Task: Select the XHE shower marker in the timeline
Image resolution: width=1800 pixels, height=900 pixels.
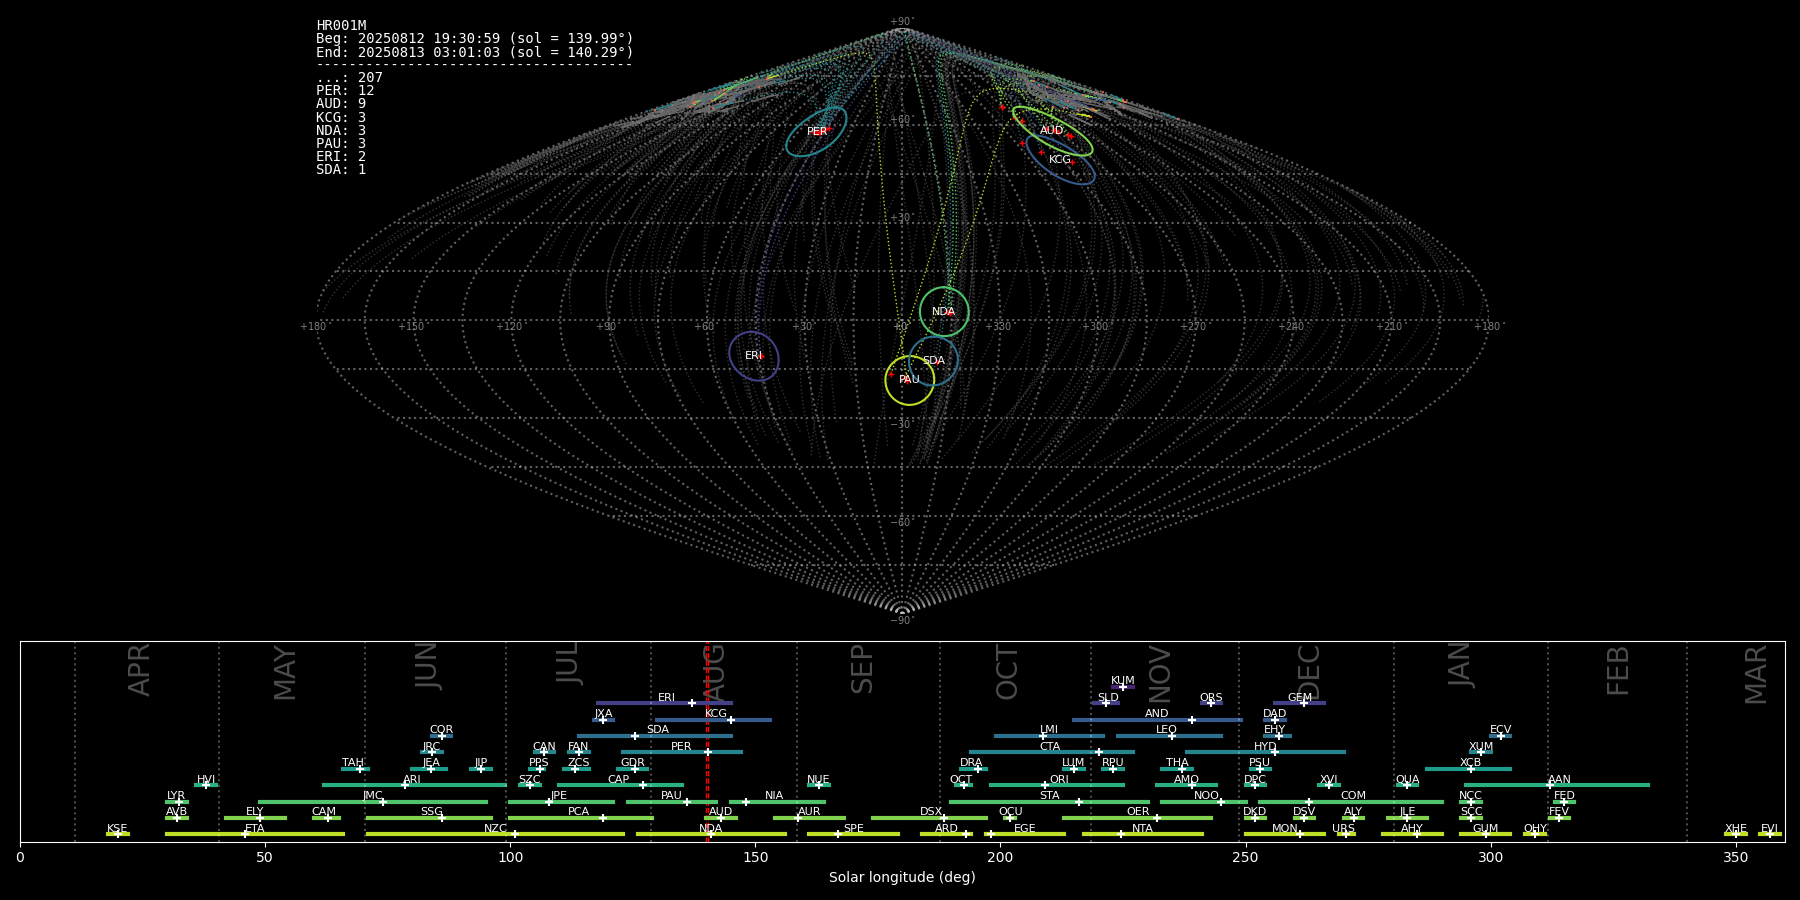Action: (1736, 834)
